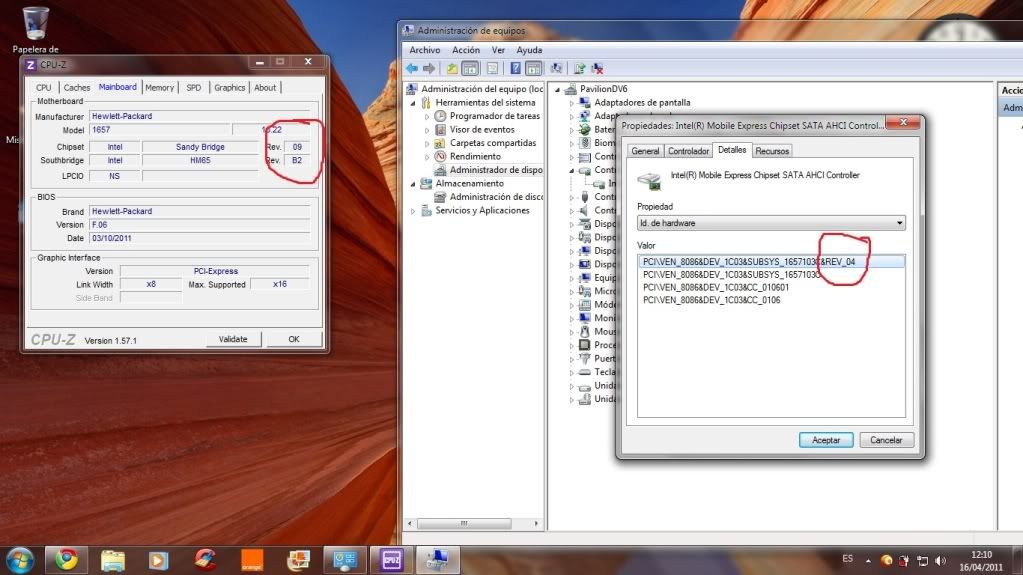Open the Windows Start orb
This screenshot has width=1023, height=575.
tap(20, 560)
